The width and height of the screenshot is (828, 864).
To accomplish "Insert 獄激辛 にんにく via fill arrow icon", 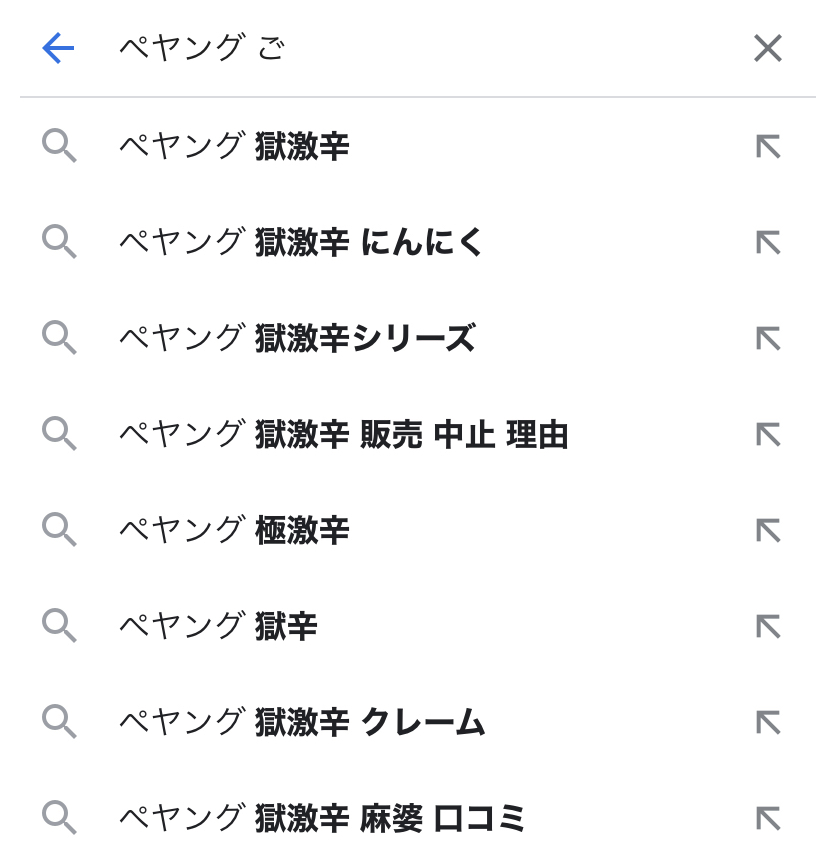I will 767,243.
